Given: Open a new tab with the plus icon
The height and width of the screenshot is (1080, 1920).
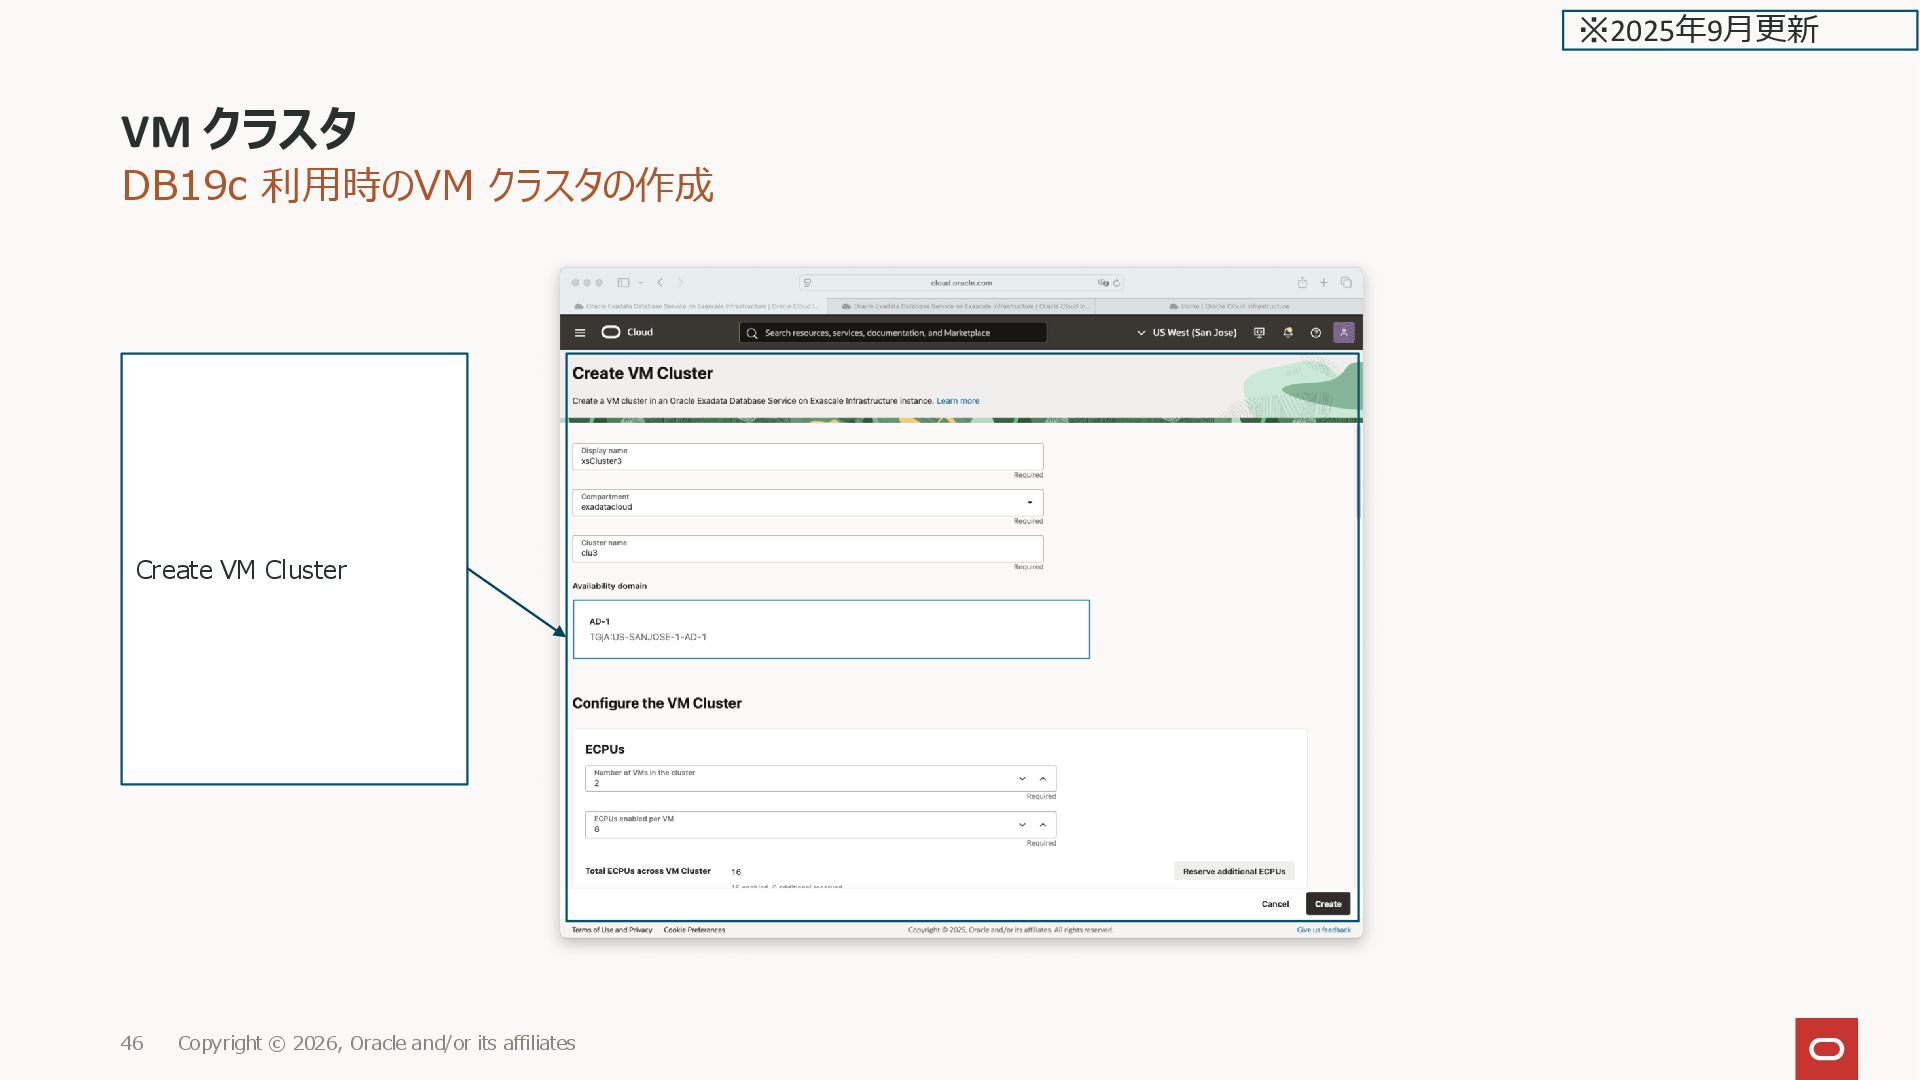Looking at the screenshot, I should pyautogui.click(x=1324, y=283).
